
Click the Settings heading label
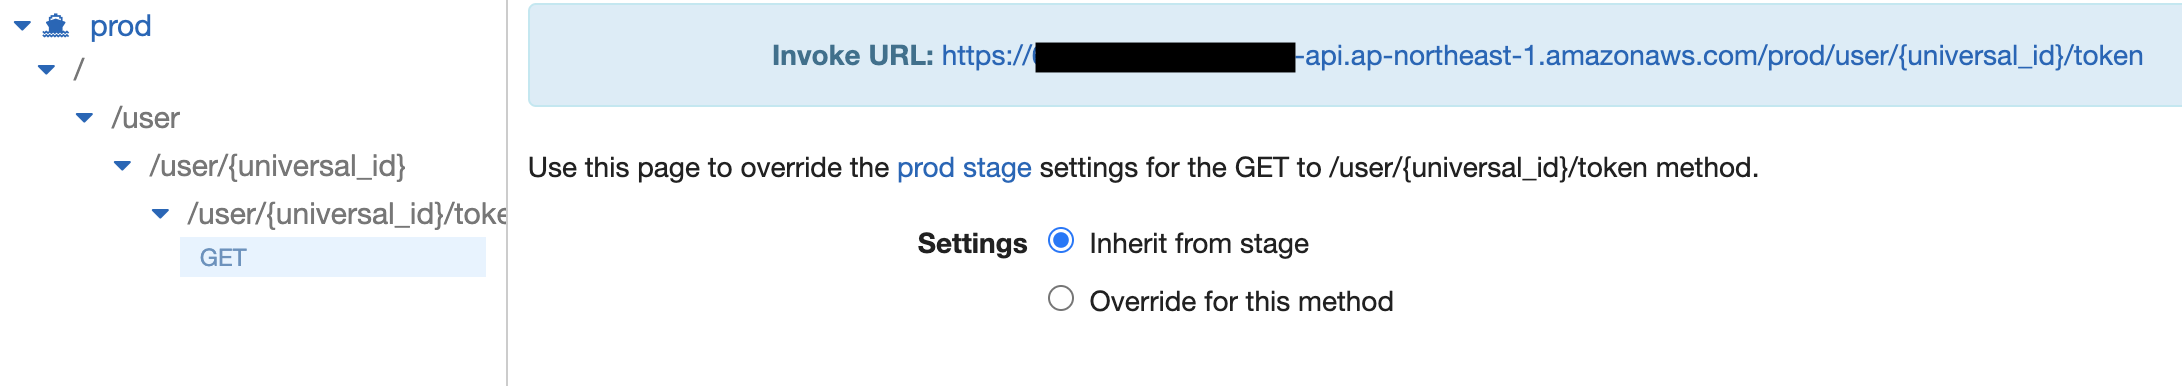tap(972, 244)
